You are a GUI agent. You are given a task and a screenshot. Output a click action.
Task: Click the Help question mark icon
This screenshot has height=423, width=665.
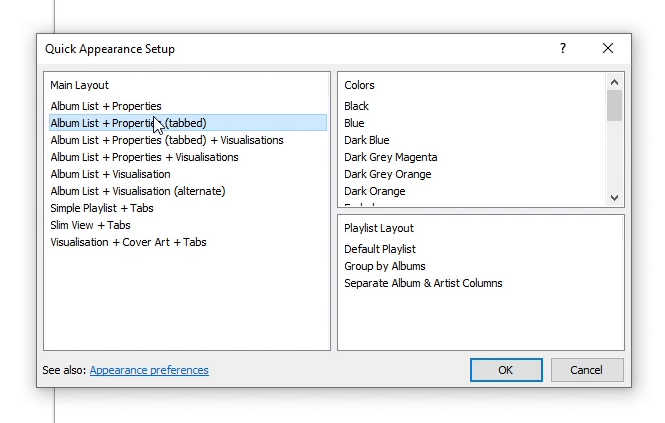tap(563, 48)
